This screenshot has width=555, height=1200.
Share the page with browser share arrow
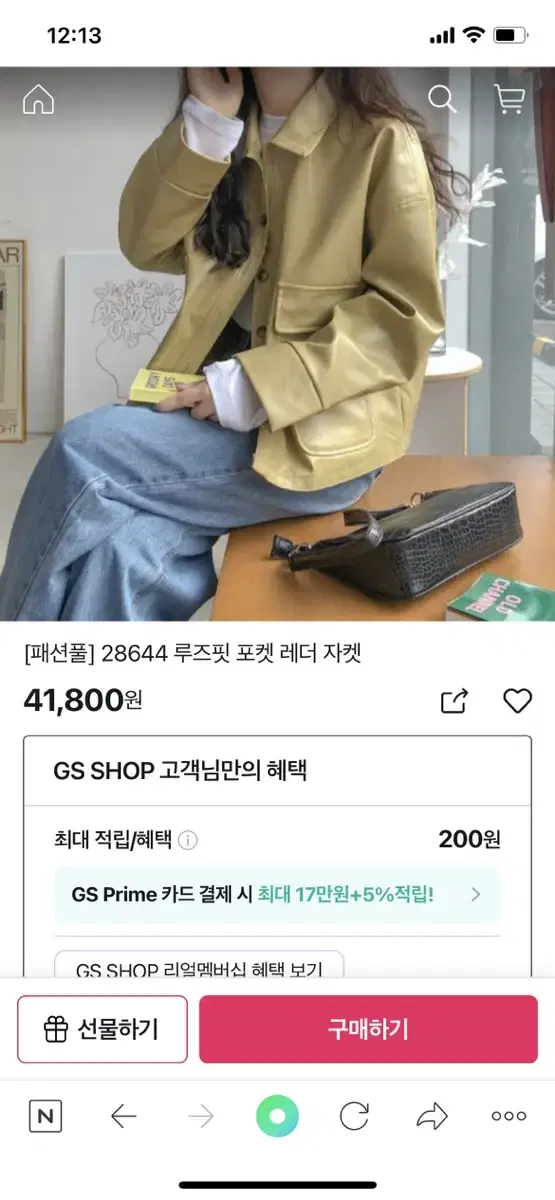coord(432,1117)
